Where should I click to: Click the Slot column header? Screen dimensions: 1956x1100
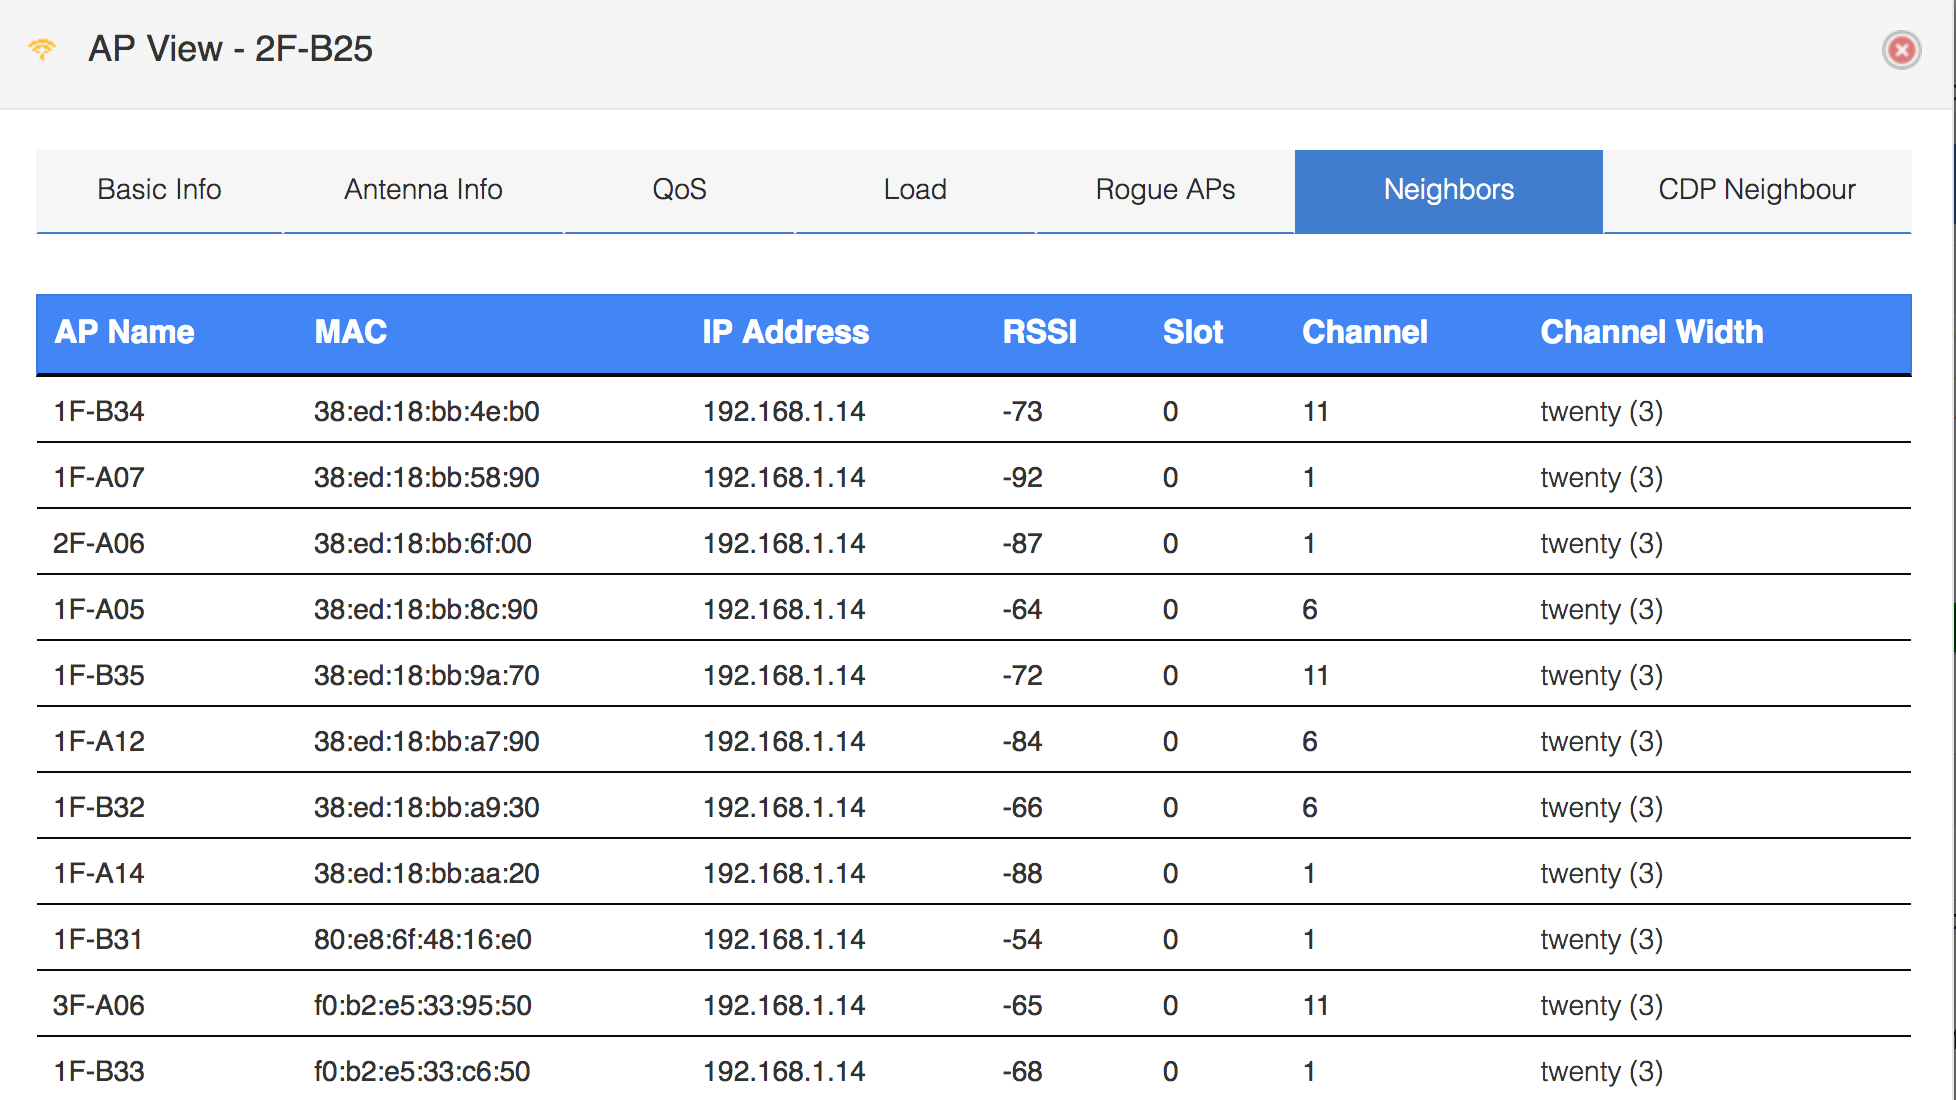[1193, 332]
